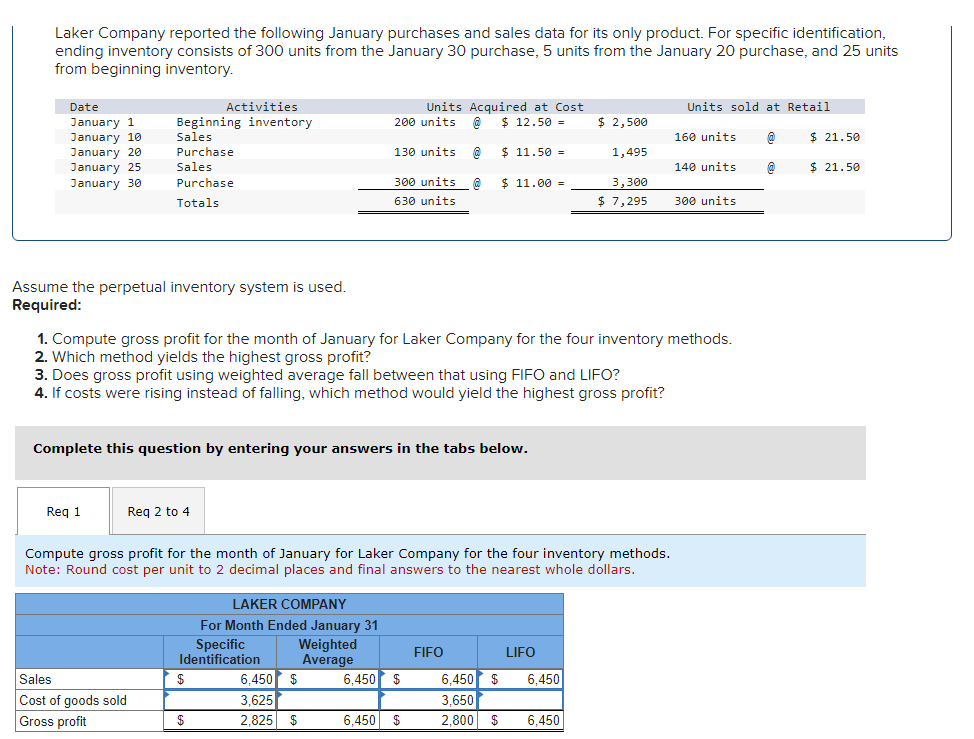Click the Cost of goods sold row label

73,700
